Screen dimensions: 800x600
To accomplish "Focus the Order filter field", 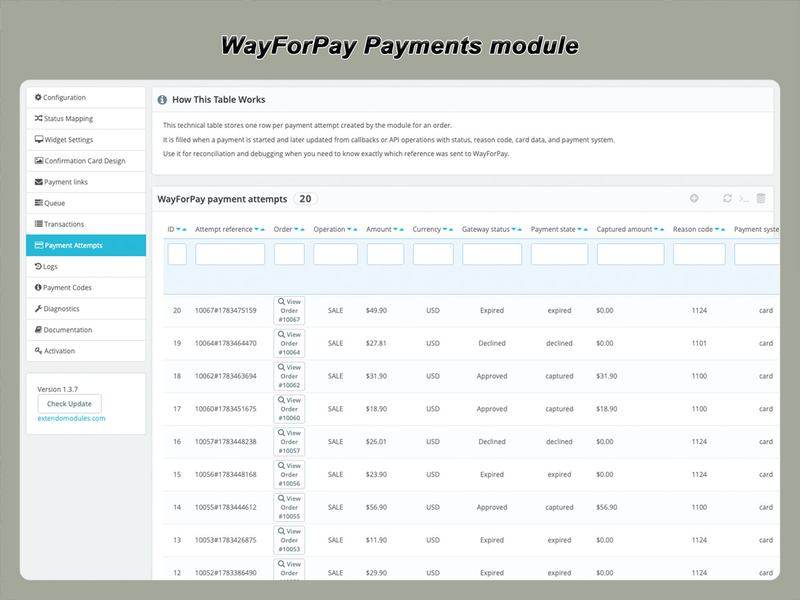I will point(289,254).
